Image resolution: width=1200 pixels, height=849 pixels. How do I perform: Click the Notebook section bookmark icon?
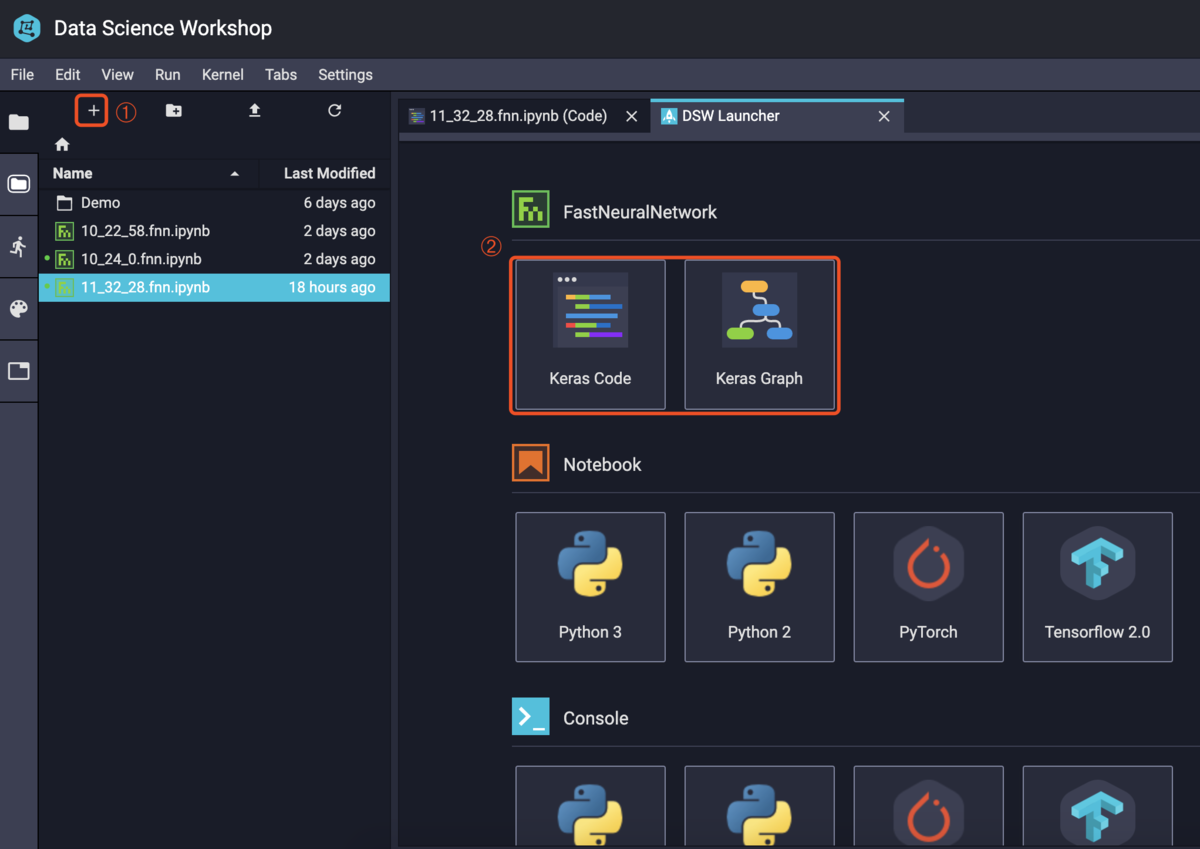coord(530,463)
